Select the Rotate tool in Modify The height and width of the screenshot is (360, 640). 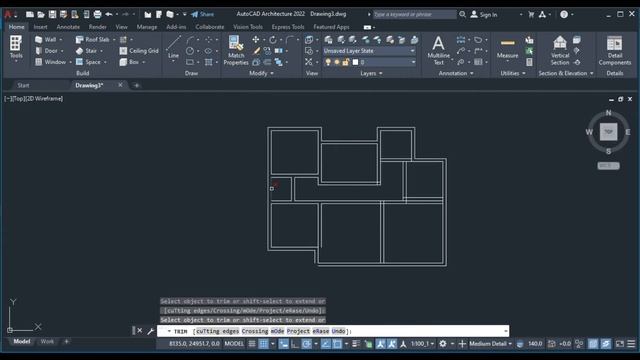273,40
